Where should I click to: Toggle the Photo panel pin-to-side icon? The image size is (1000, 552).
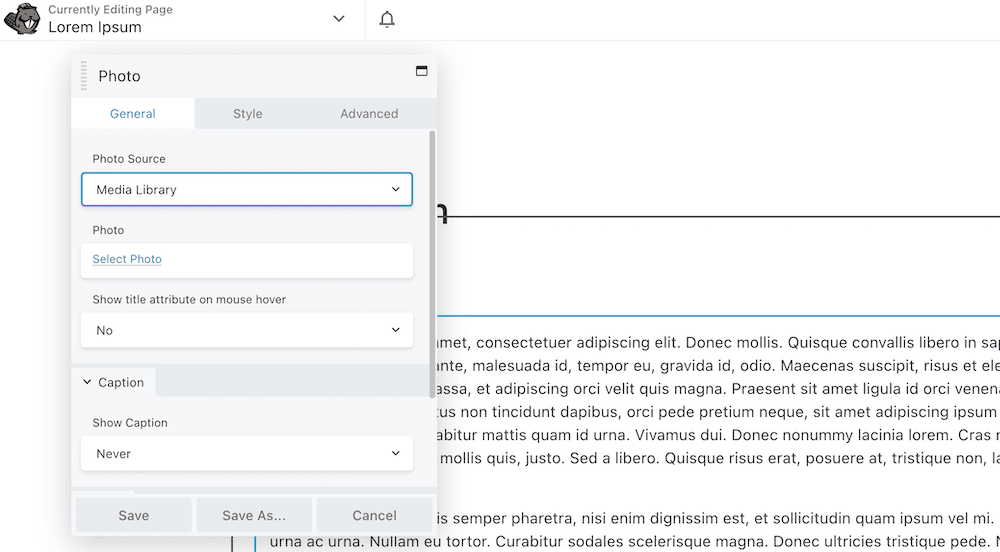click(422, 71)
